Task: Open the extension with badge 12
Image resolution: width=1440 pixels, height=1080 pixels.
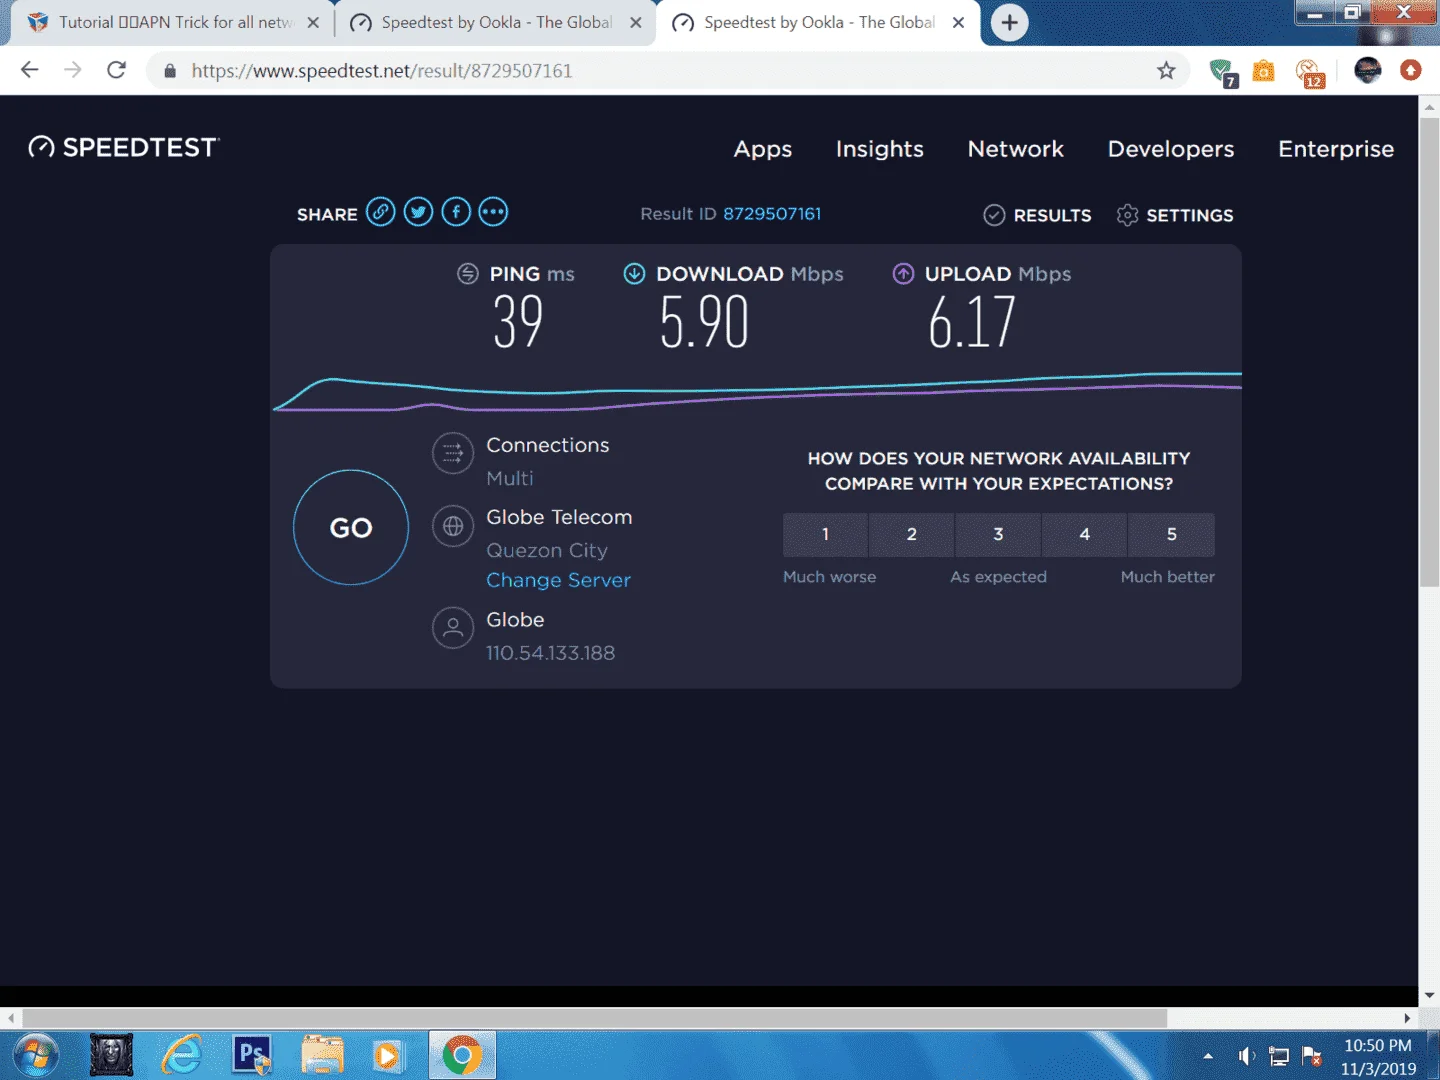Action: coord(1310,72)
